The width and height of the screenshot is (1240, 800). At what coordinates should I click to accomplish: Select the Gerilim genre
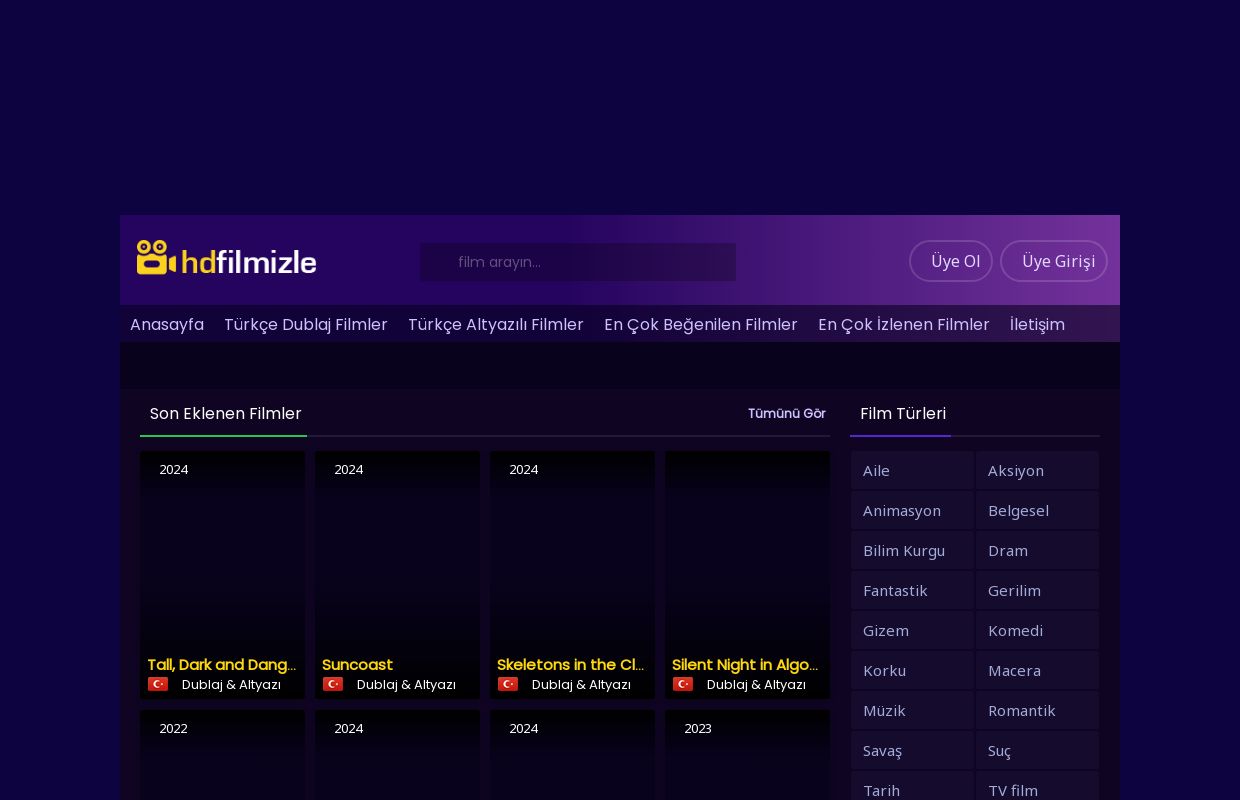[1037, 590]
